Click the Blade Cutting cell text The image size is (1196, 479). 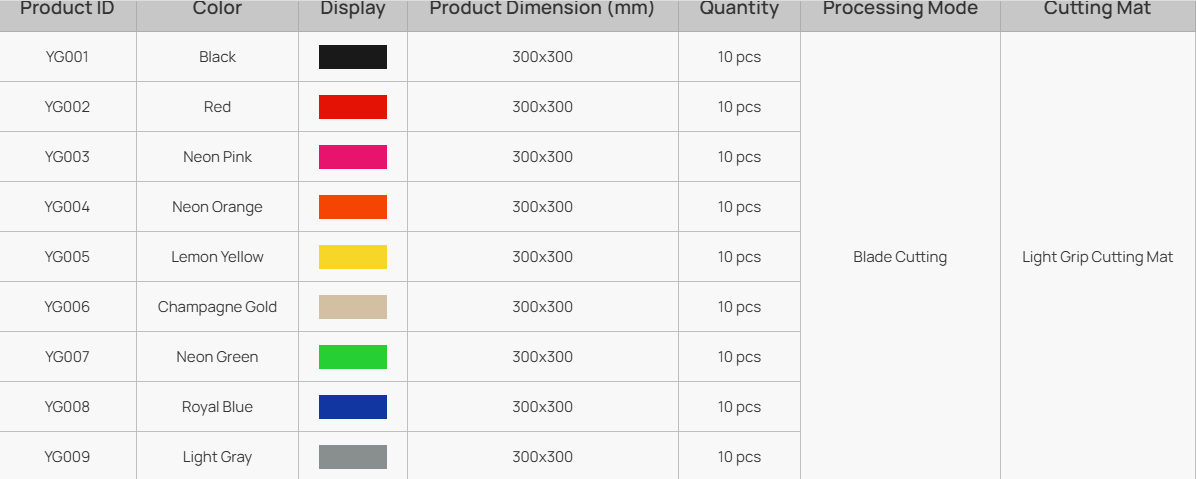coord(900,257)
